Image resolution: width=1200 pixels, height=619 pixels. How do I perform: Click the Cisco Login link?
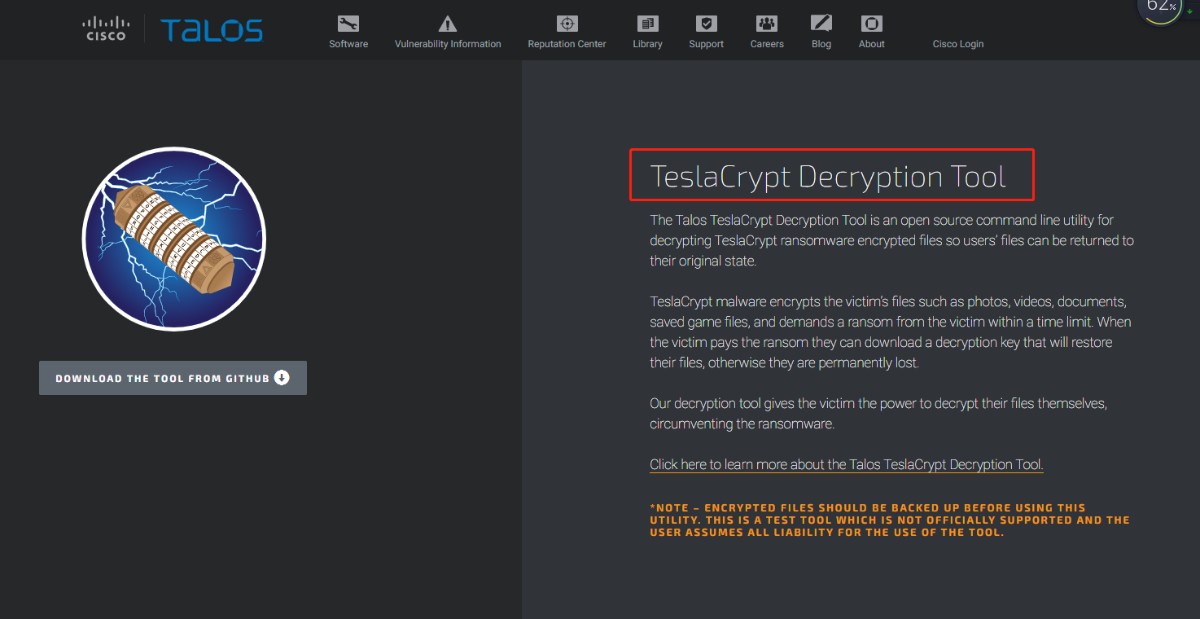(x=958, y=44)
